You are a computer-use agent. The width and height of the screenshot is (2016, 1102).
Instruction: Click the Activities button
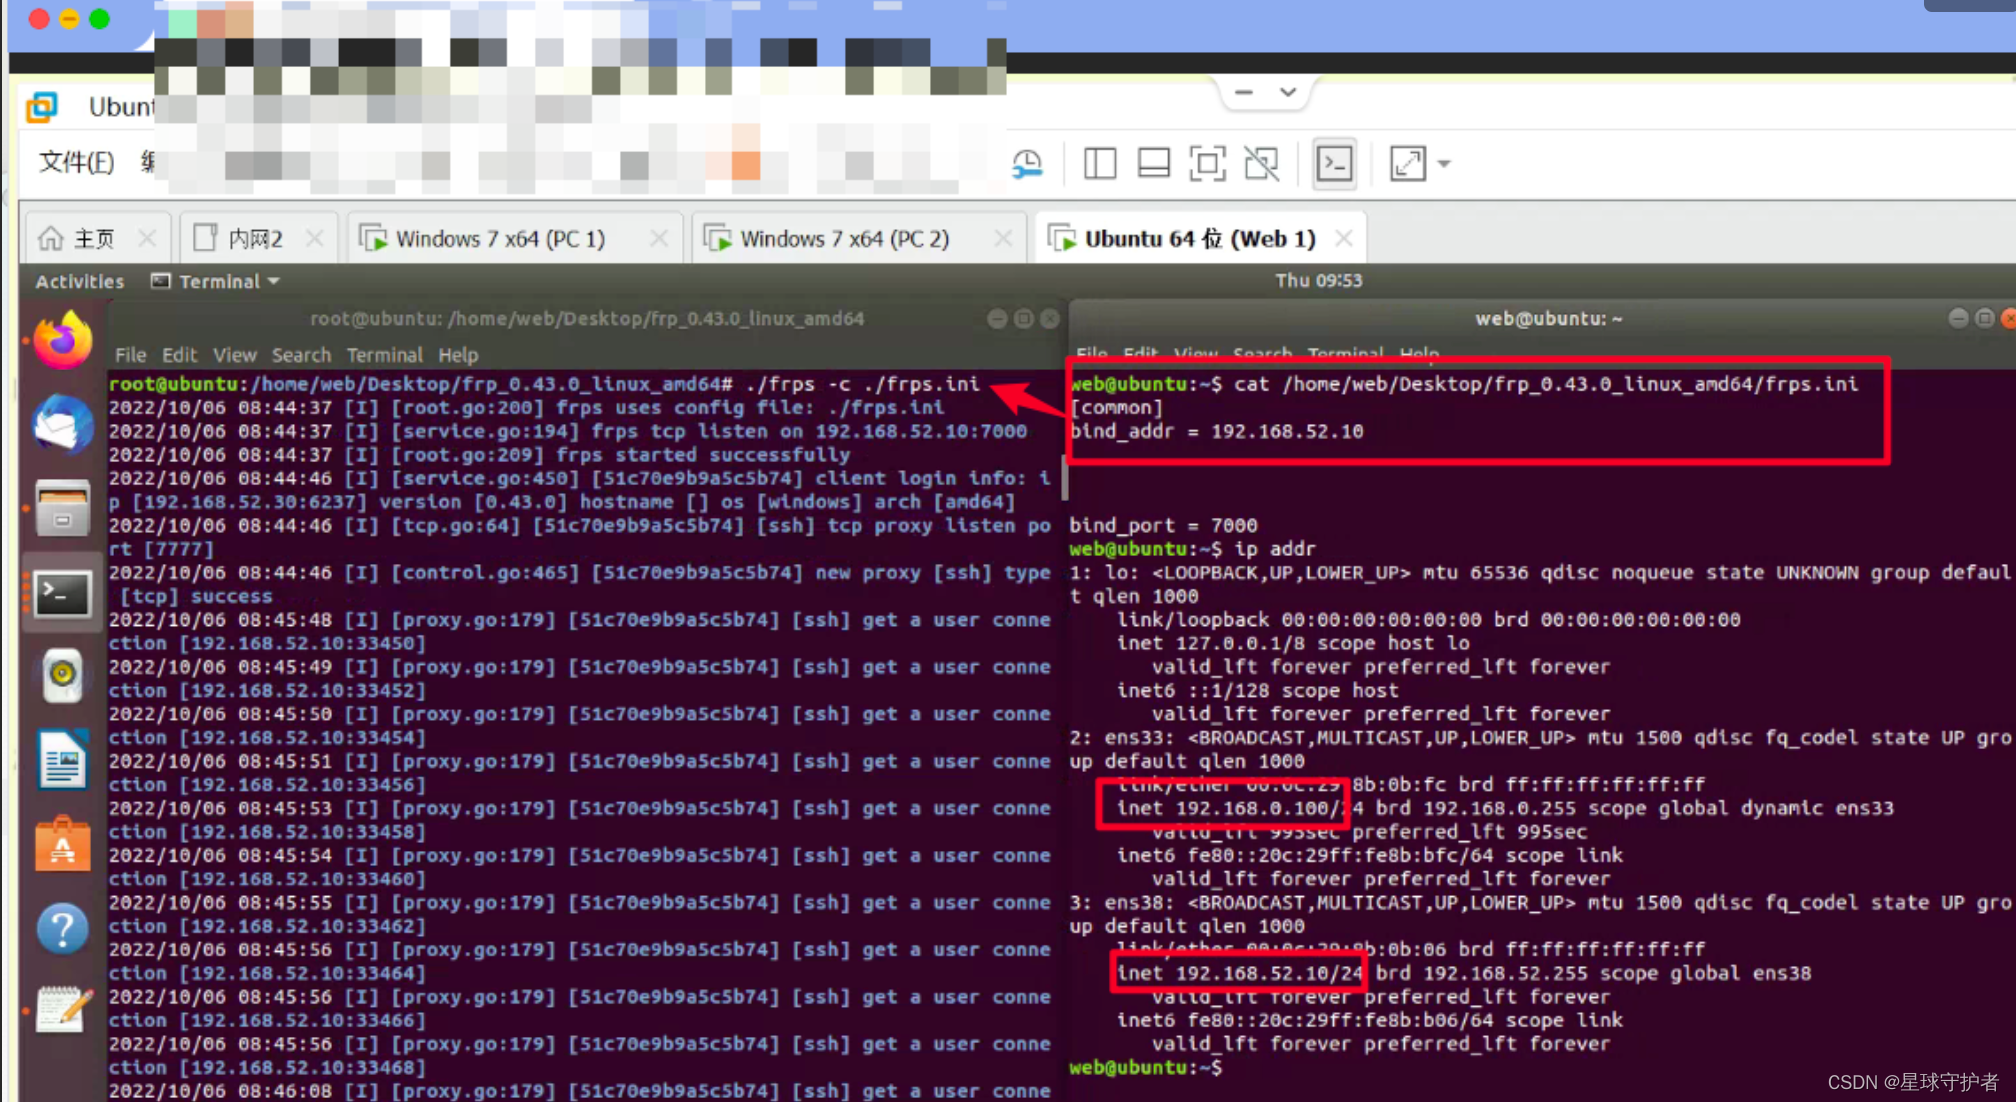pyautogui.click(x=79, y=282)
